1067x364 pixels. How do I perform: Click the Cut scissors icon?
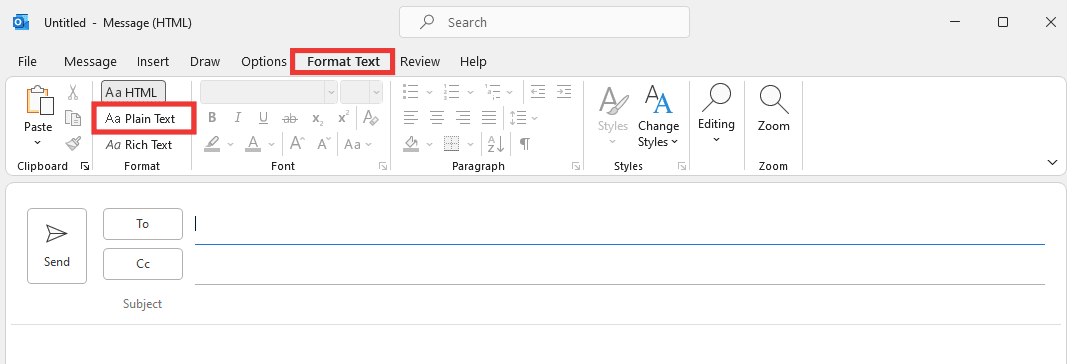tap(73, 92)
